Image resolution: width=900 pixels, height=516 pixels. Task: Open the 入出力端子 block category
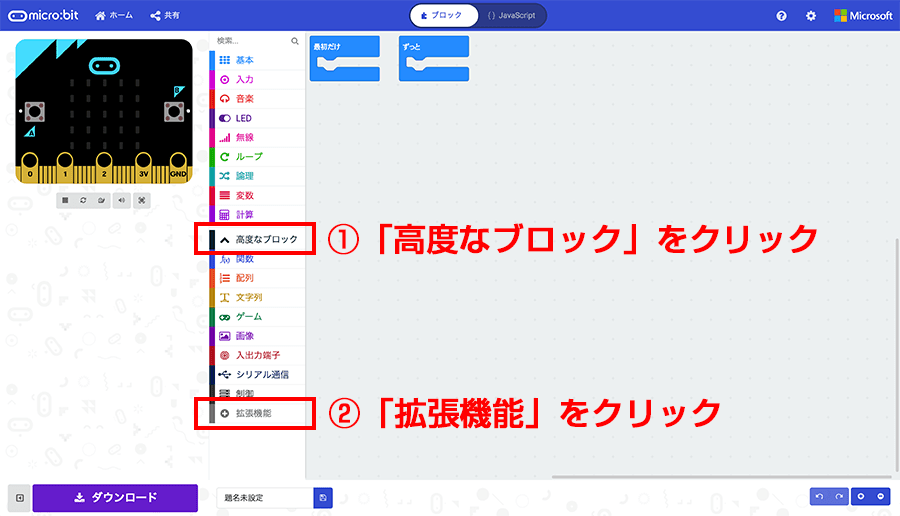click(x=257, y=355)
